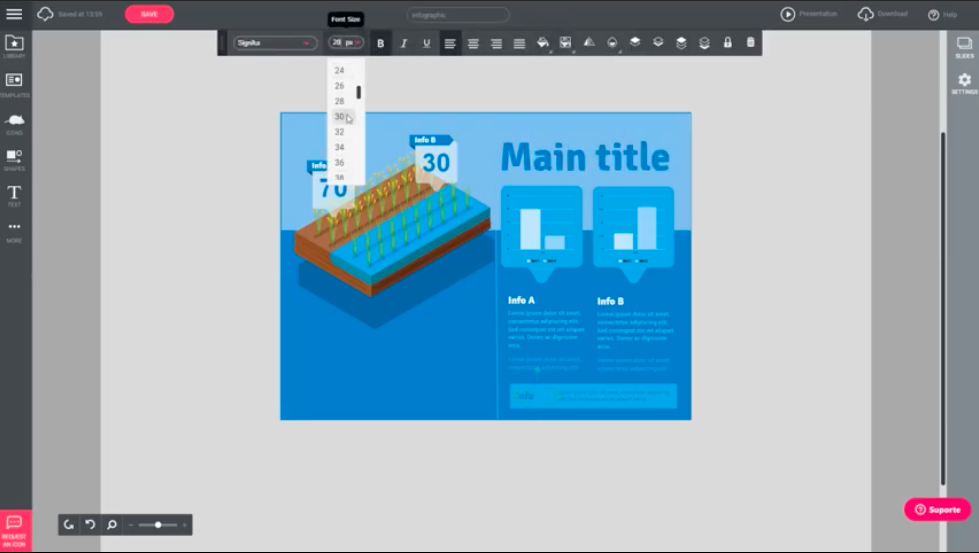979x553 pixels.
Task: Toggle underline formatting
Action: (427, 43)
